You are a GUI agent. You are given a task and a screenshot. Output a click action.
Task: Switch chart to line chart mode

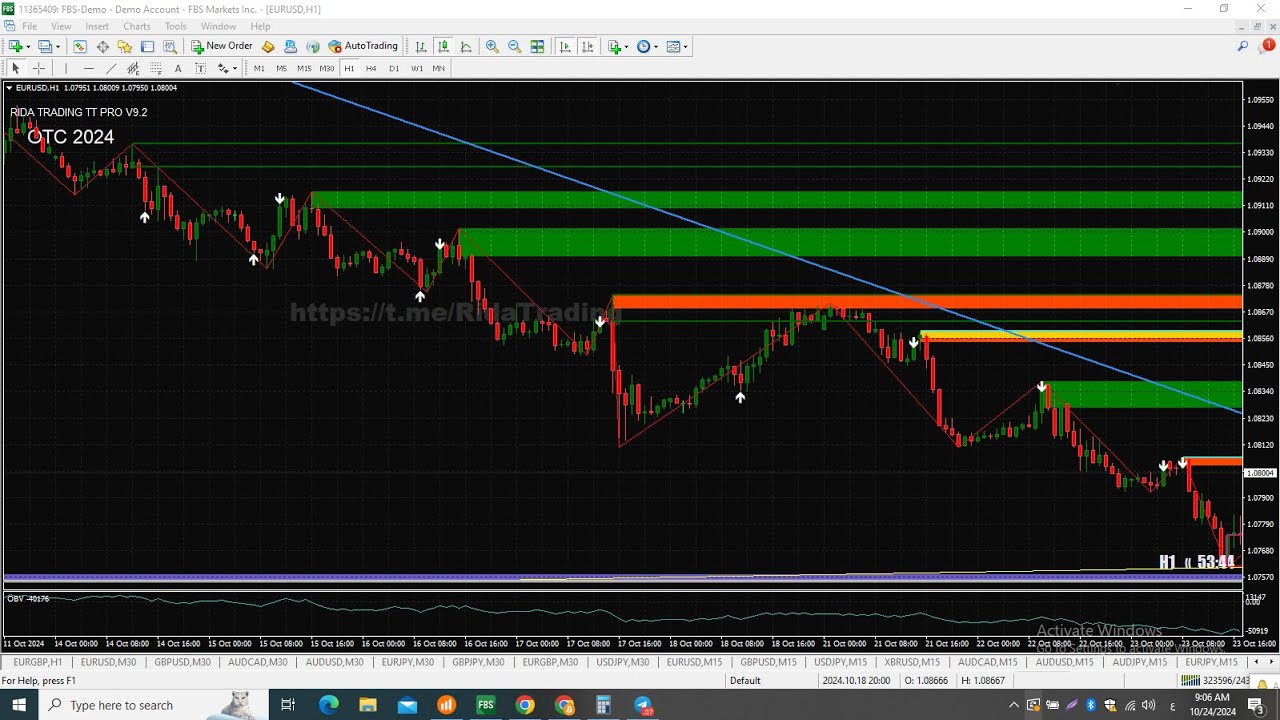click(x=466, y=46)
